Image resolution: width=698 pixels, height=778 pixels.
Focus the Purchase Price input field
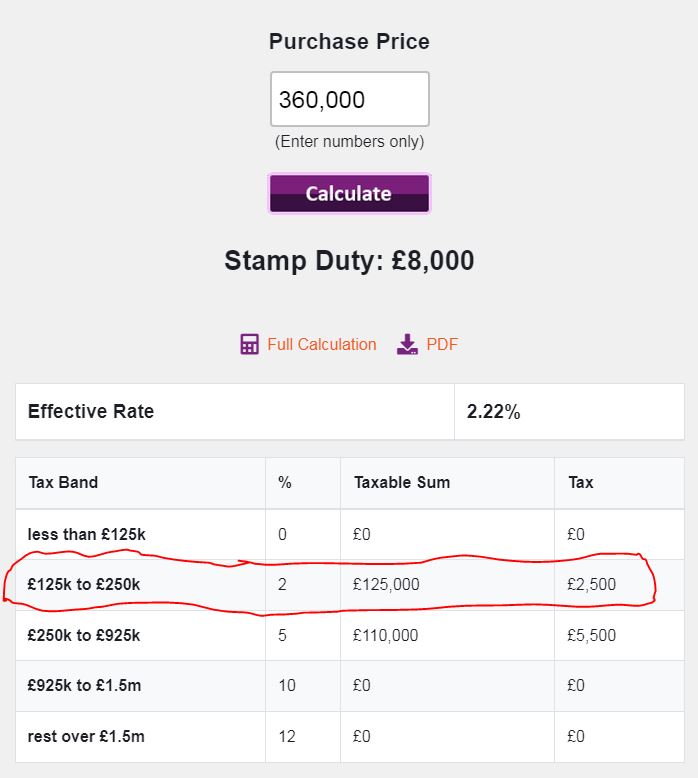pyautogui.click(x=349, y=99)
